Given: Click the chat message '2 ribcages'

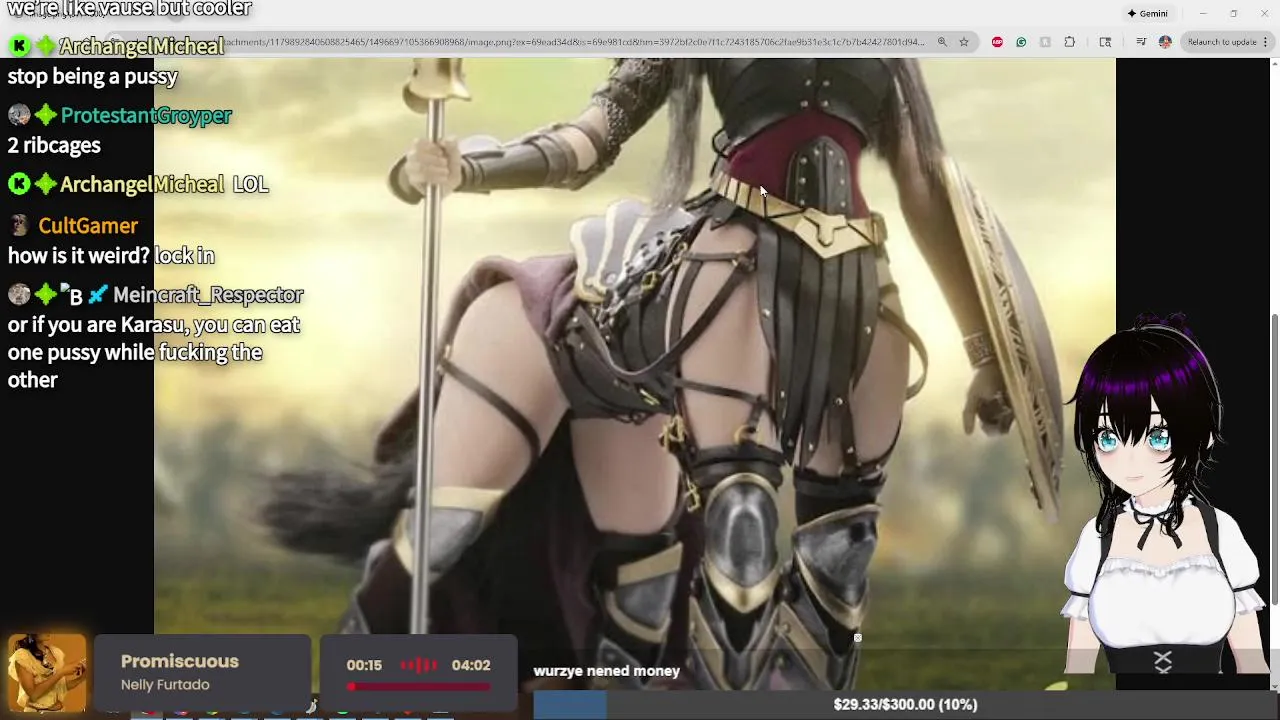Looking at the screenshot, I should pos(54,145).
